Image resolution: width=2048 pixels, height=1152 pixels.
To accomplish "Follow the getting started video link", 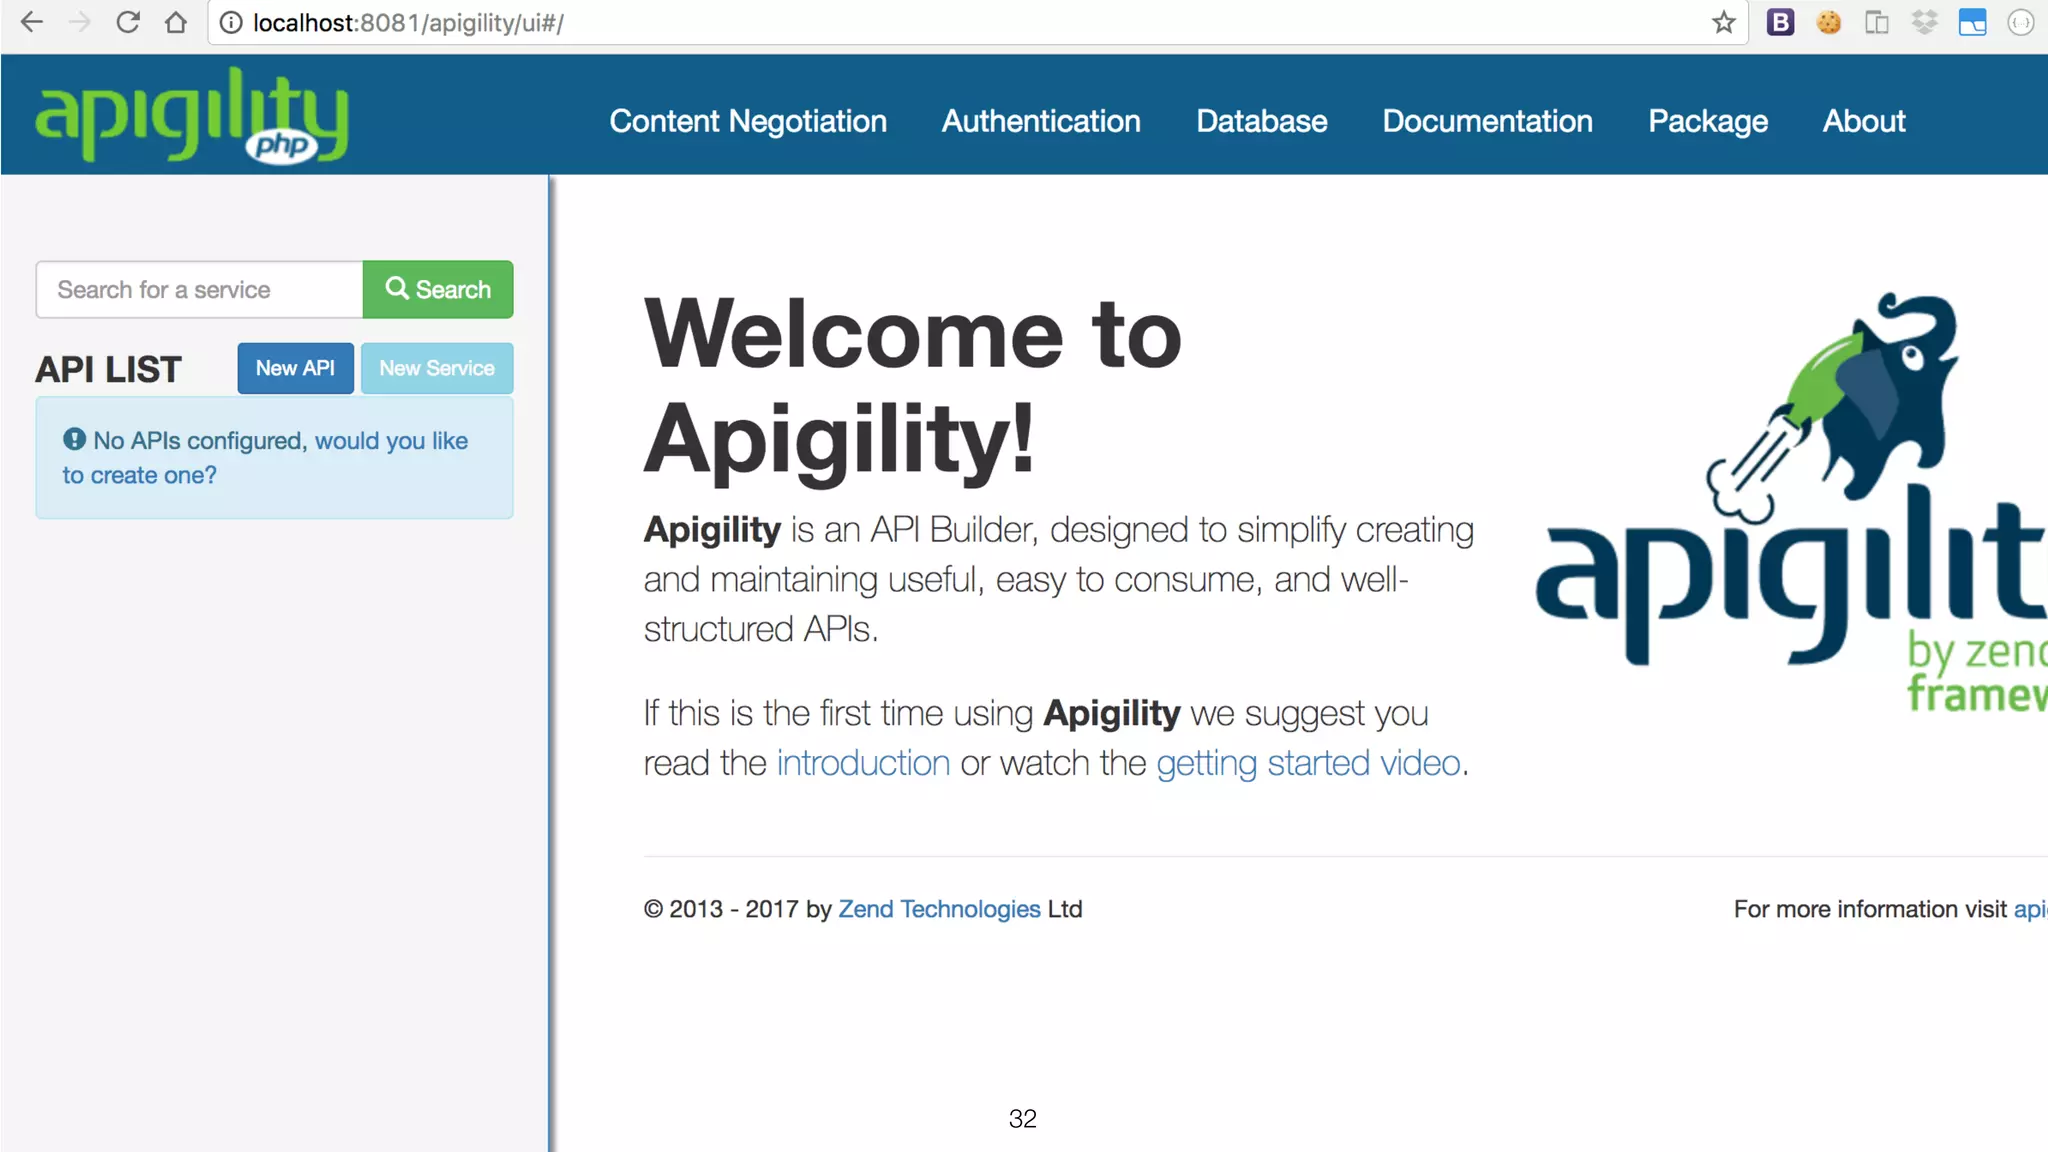I will (1308, 763).
